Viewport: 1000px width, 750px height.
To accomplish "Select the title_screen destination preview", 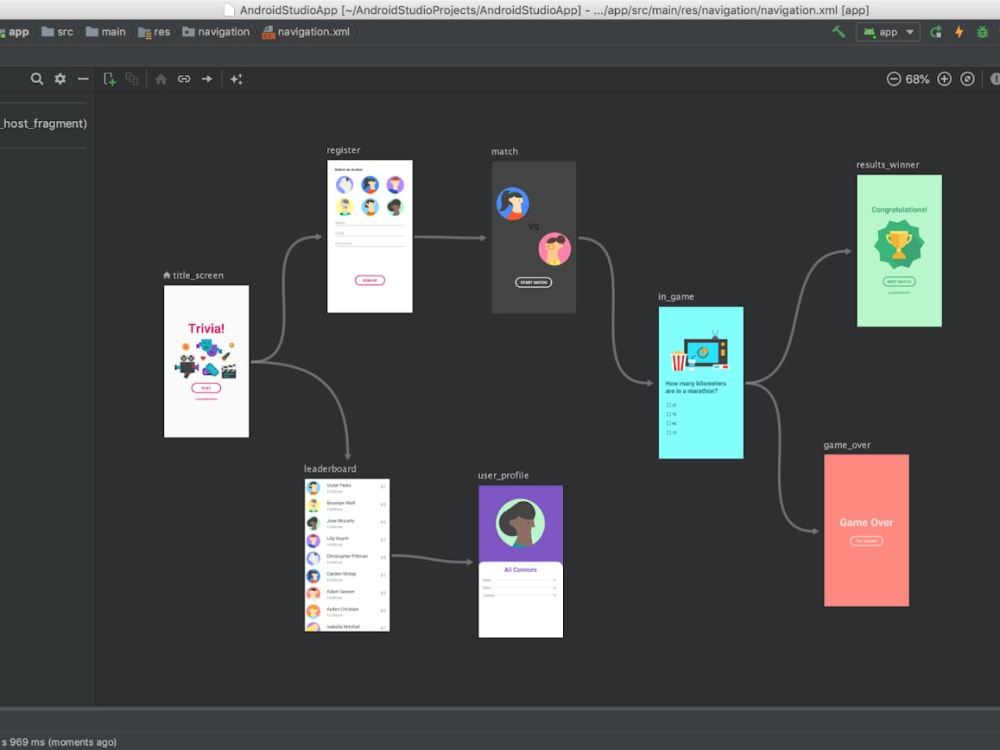I will 206,360.
